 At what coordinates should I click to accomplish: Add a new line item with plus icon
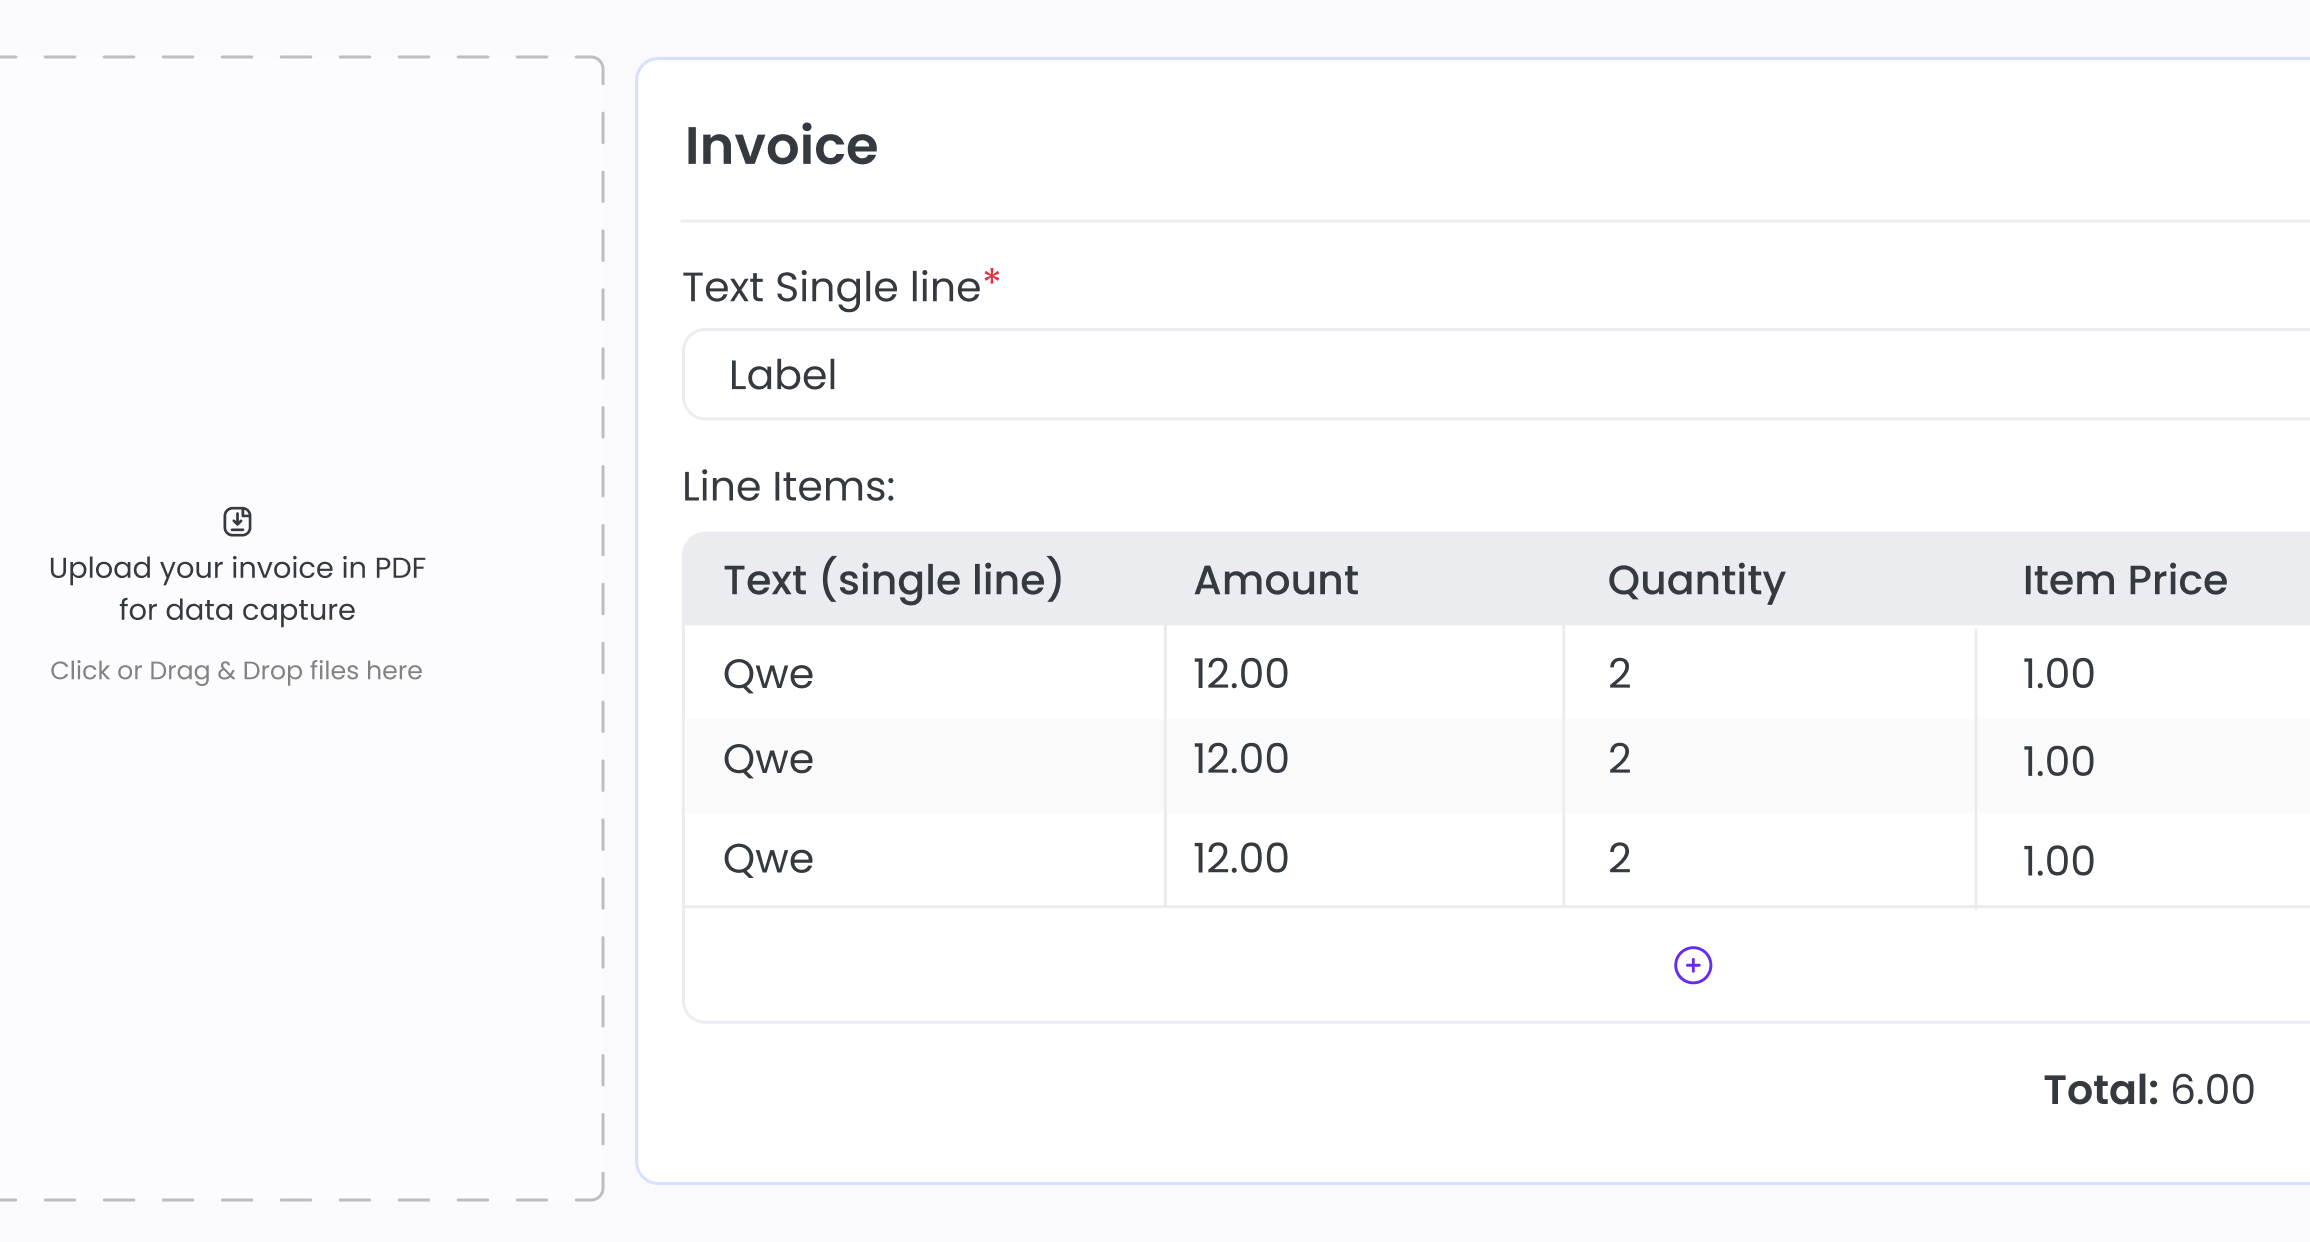1693,965
